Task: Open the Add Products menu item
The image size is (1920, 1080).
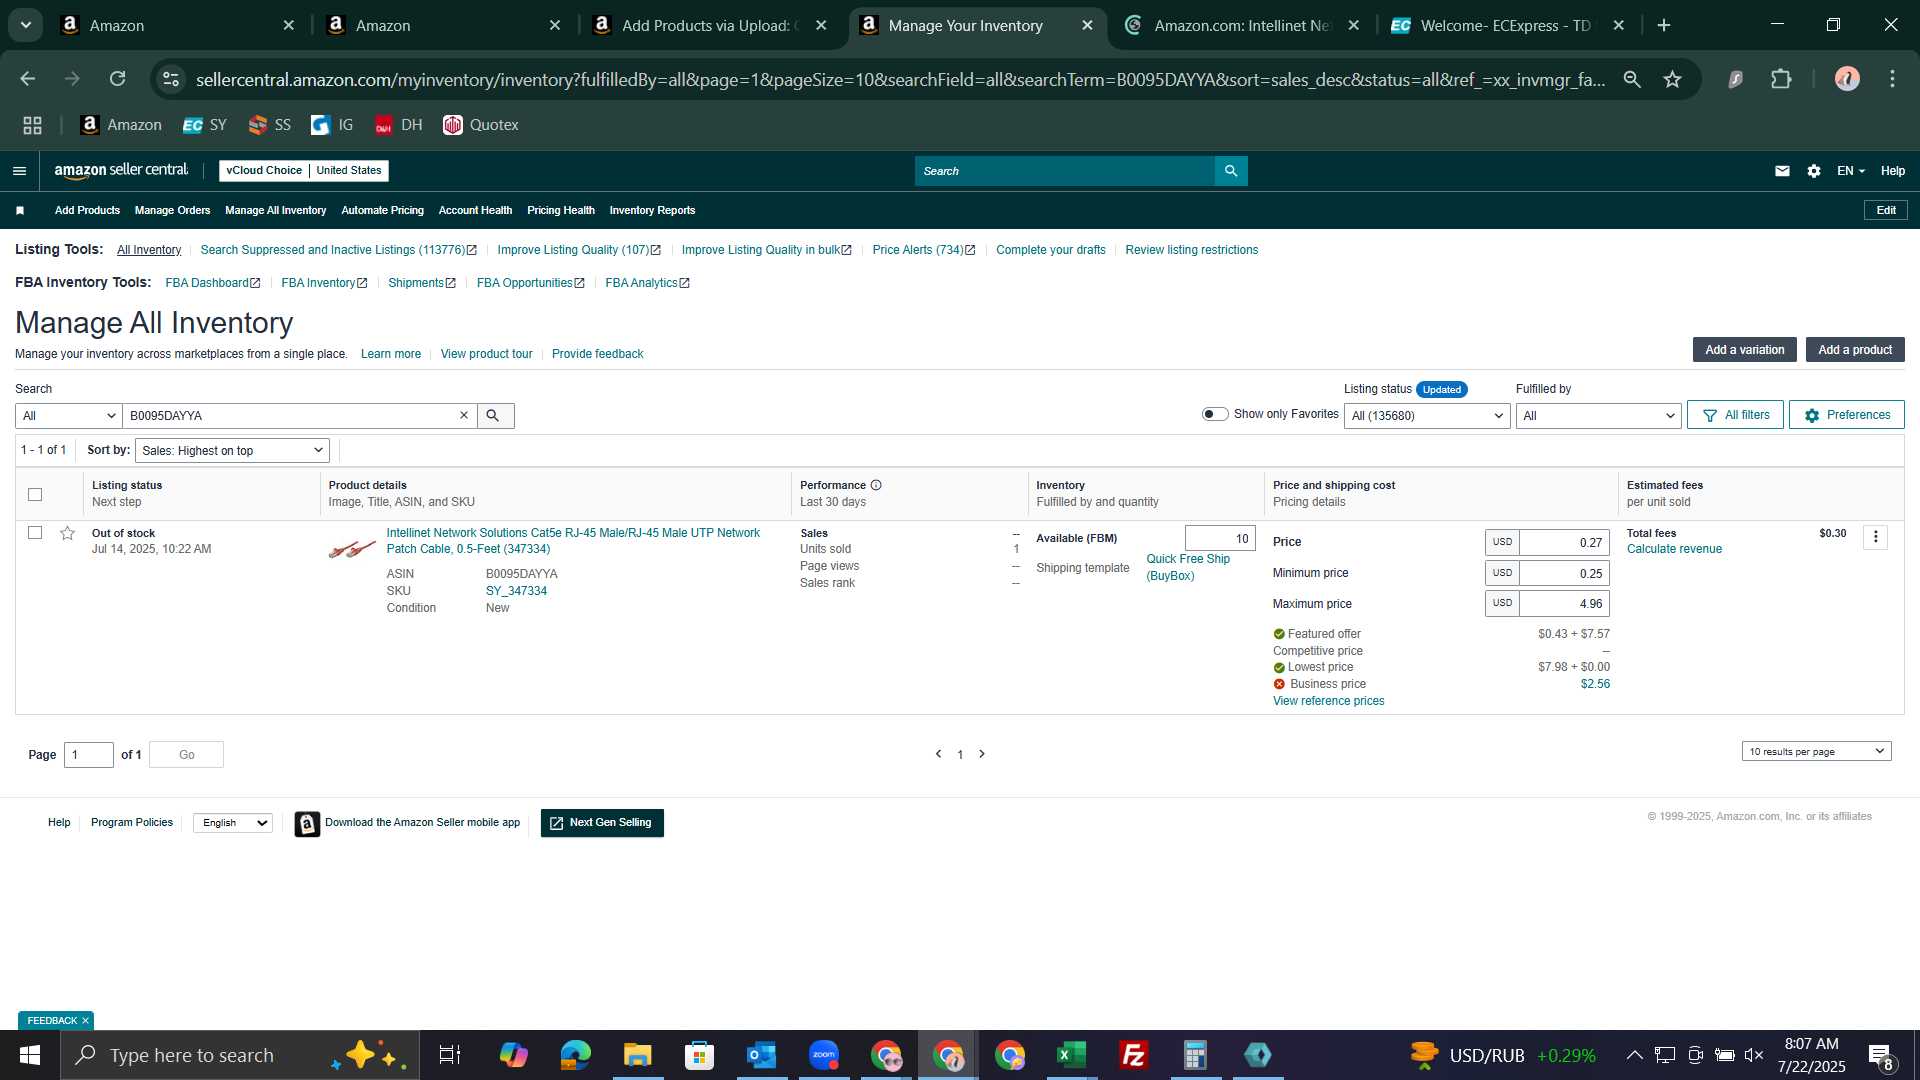Action: coord(87,211)
